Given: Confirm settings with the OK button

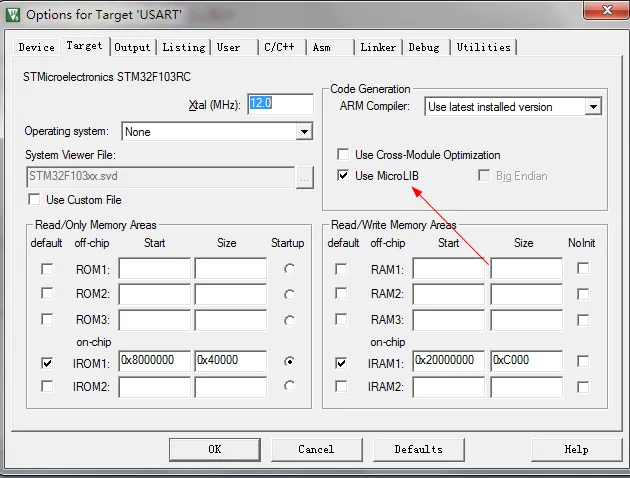Looking at the screenshot, I should click(x=215, y=449).
